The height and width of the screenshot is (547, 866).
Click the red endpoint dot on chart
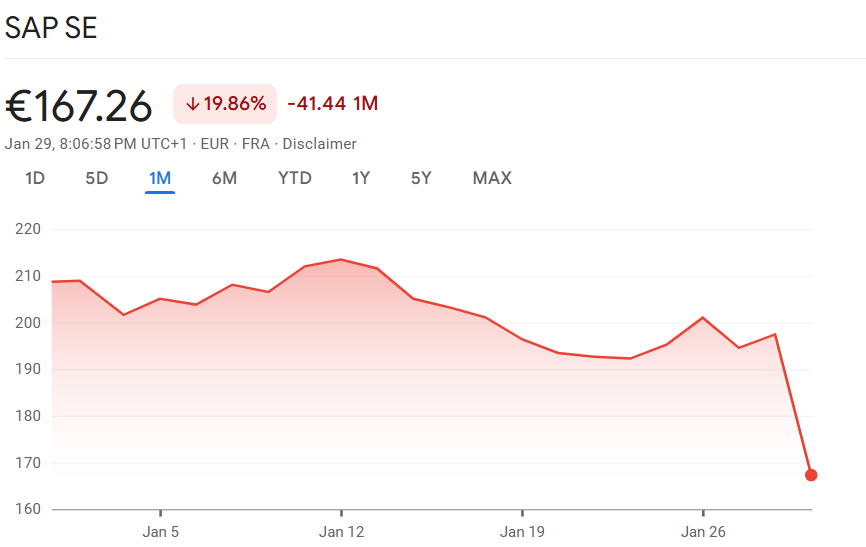[811, 475]
